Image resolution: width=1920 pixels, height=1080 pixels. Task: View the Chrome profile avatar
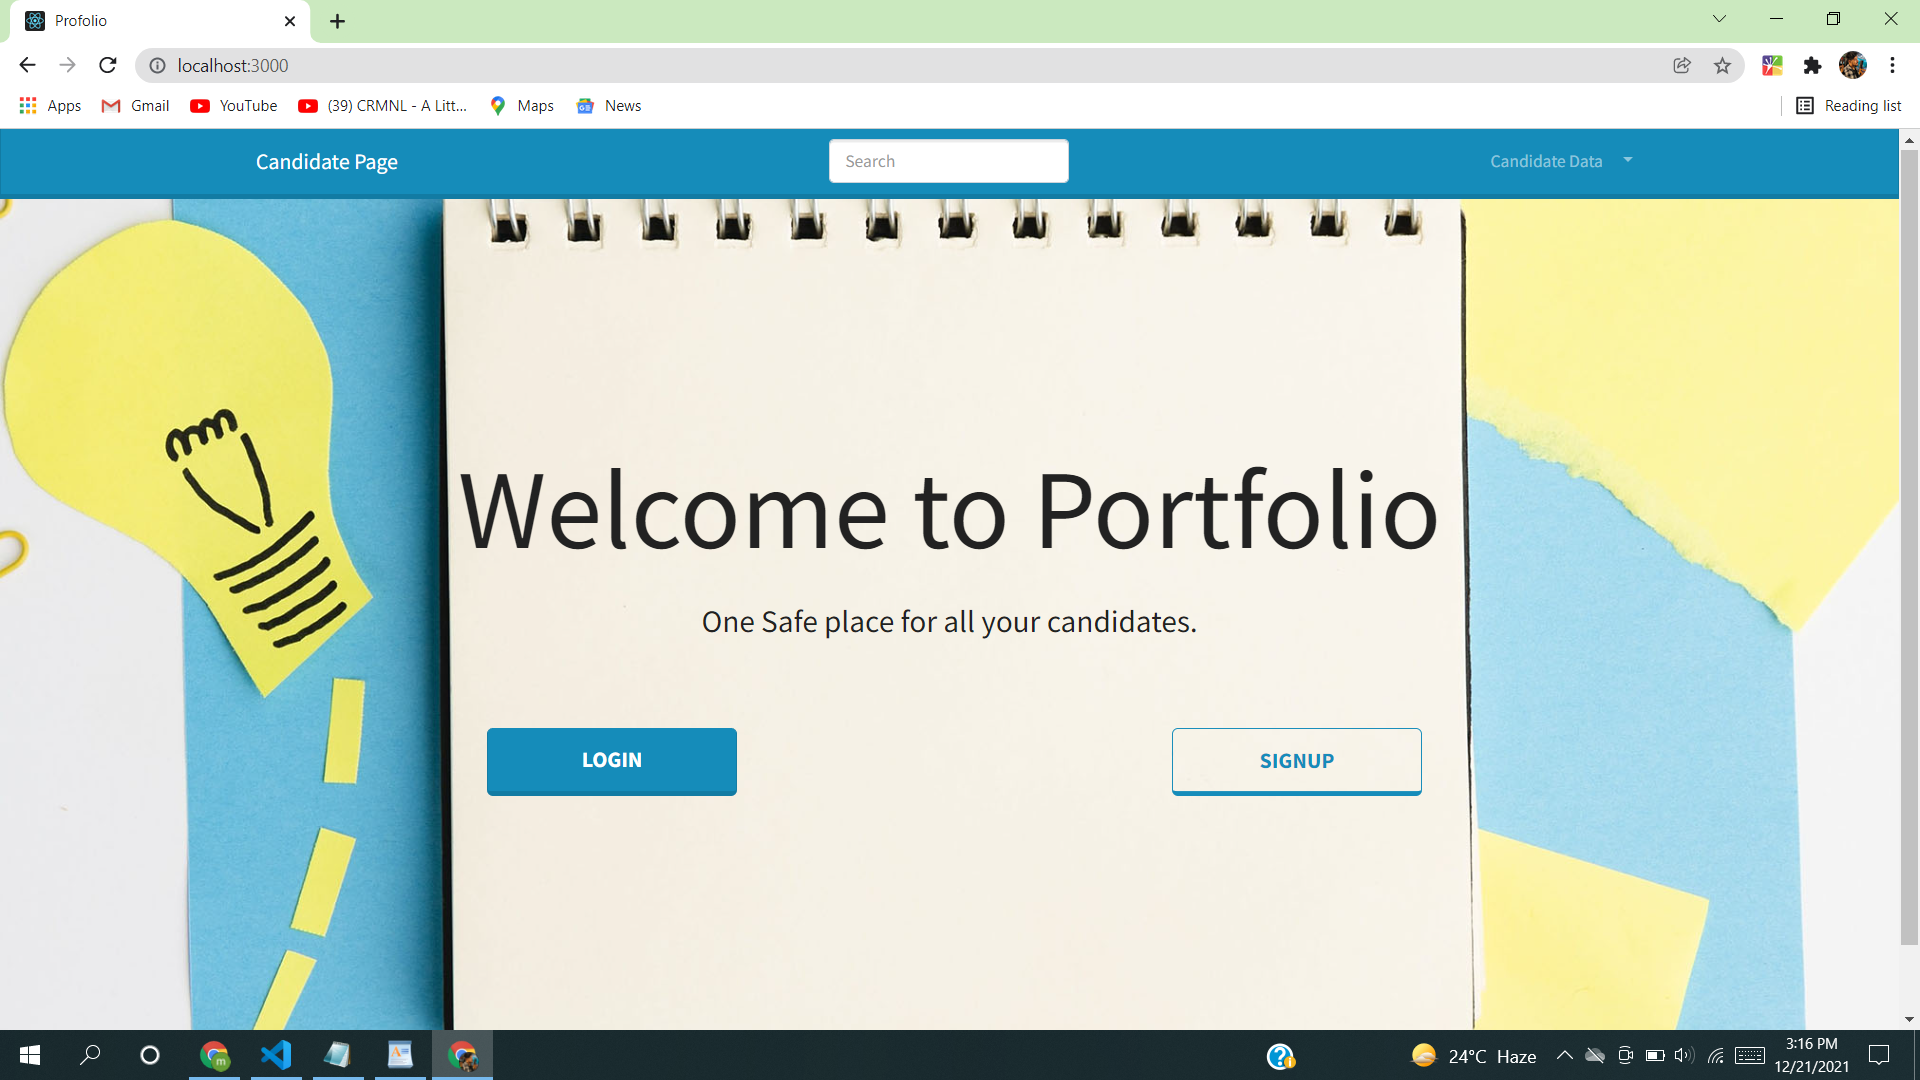[x=1855, y=65]
